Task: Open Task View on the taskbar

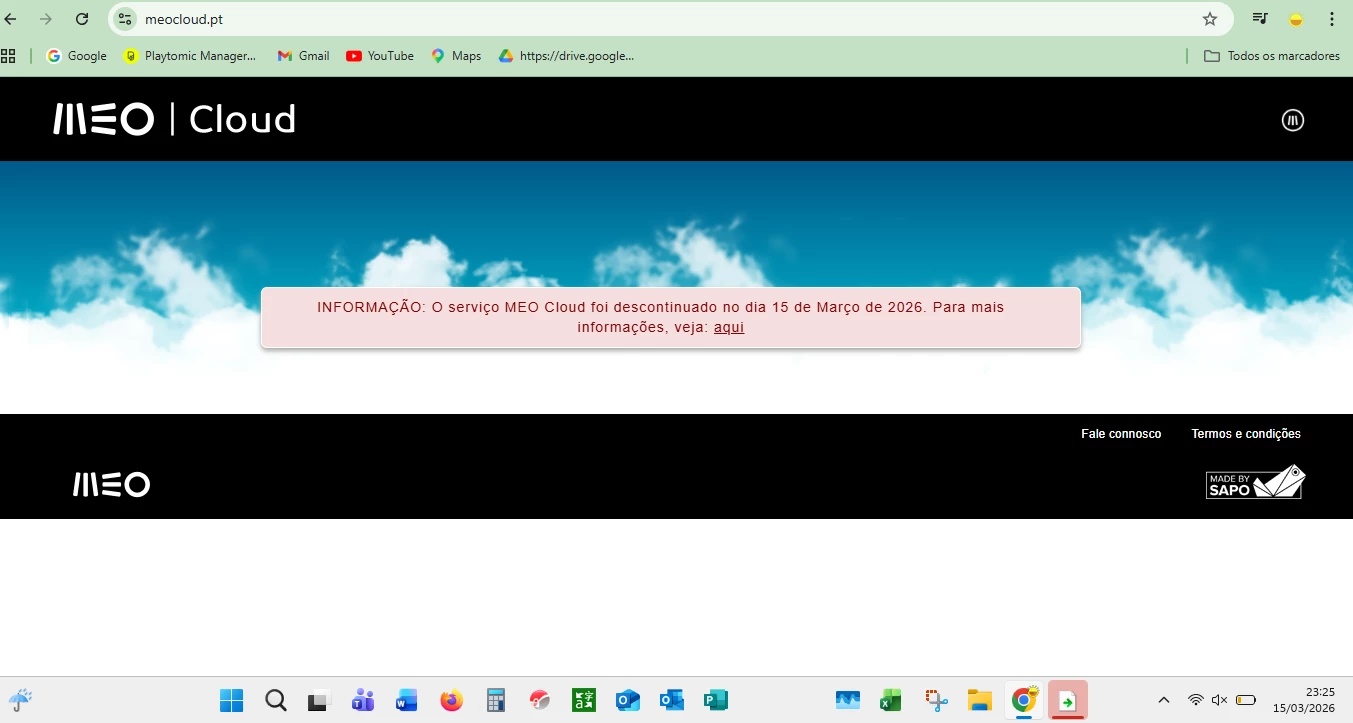Action: tap(319, 700)
